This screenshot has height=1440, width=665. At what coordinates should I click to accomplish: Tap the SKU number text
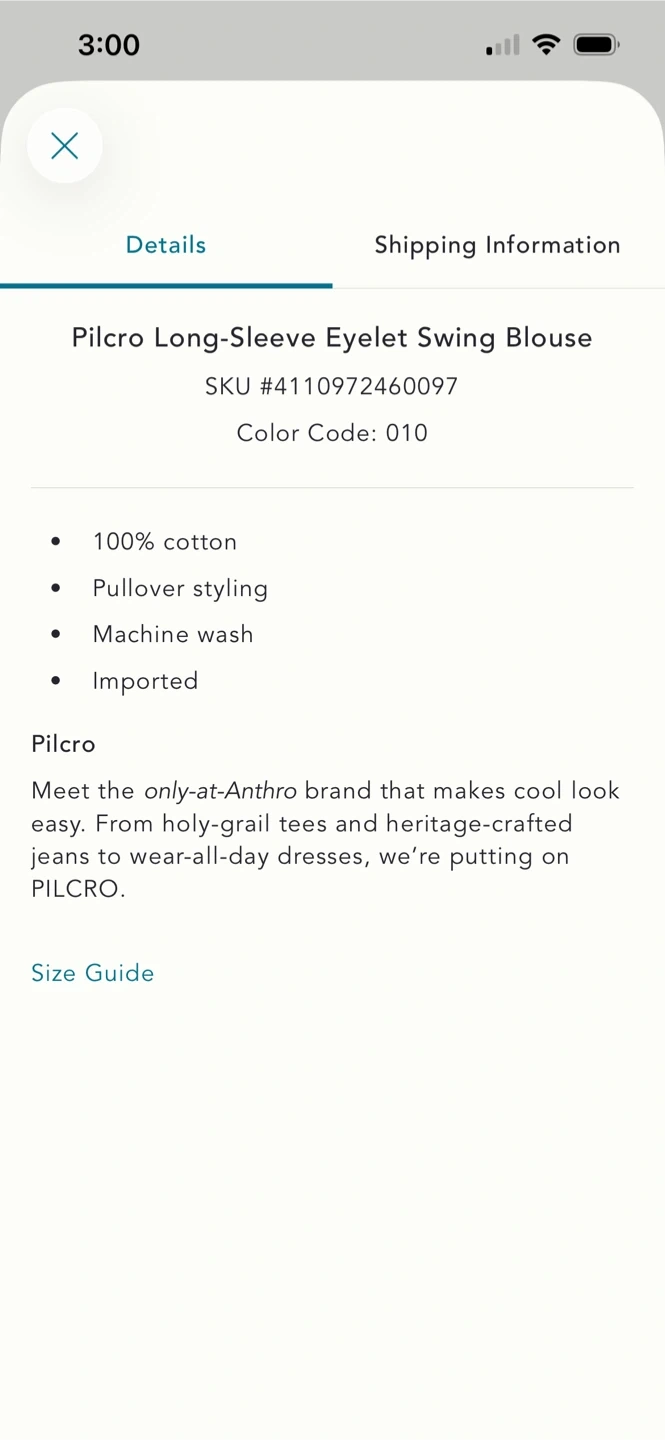click(x=332, y=386)
